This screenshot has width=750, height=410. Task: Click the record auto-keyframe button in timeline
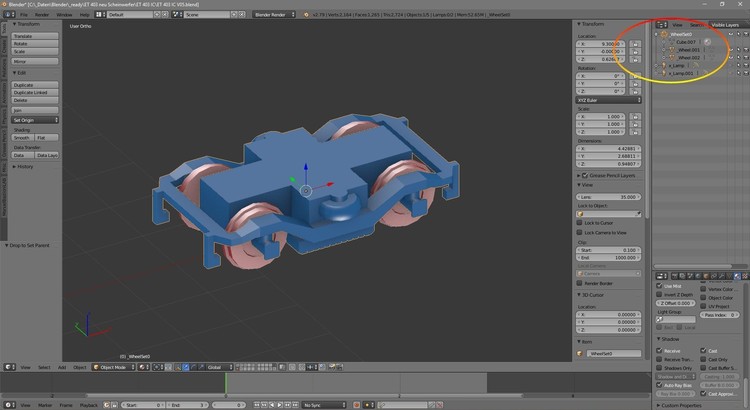356,405
